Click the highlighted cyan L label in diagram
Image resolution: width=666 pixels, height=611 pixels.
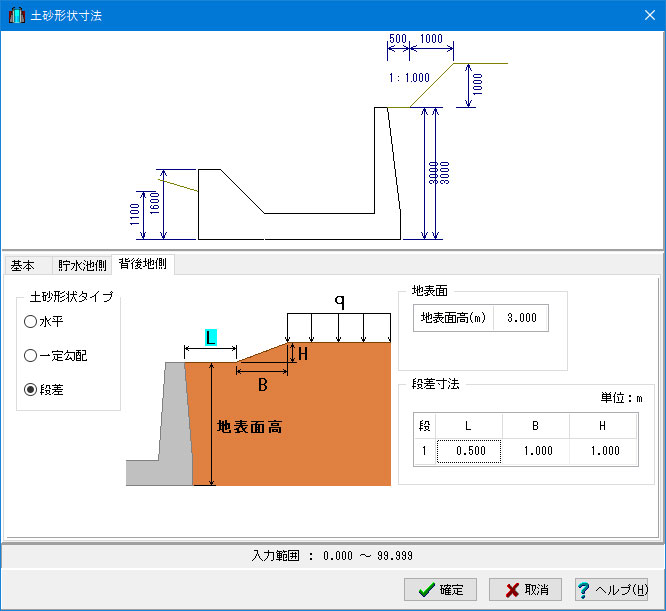point(211,338)
